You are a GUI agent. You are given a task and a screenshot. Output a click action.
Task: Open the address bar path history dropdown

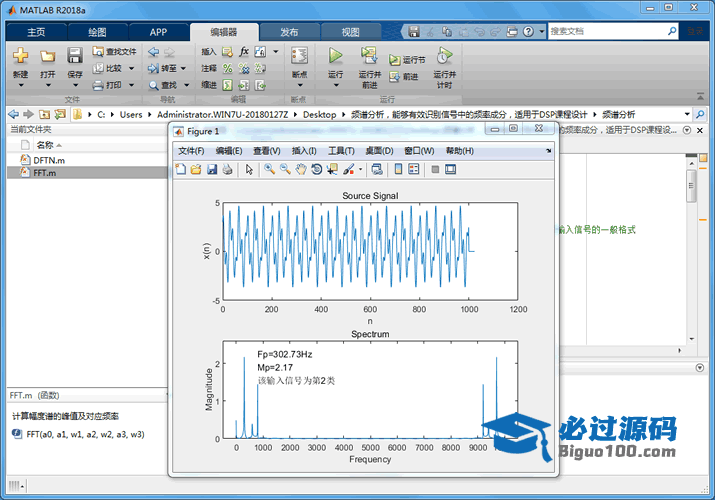[x=687, y=114]
